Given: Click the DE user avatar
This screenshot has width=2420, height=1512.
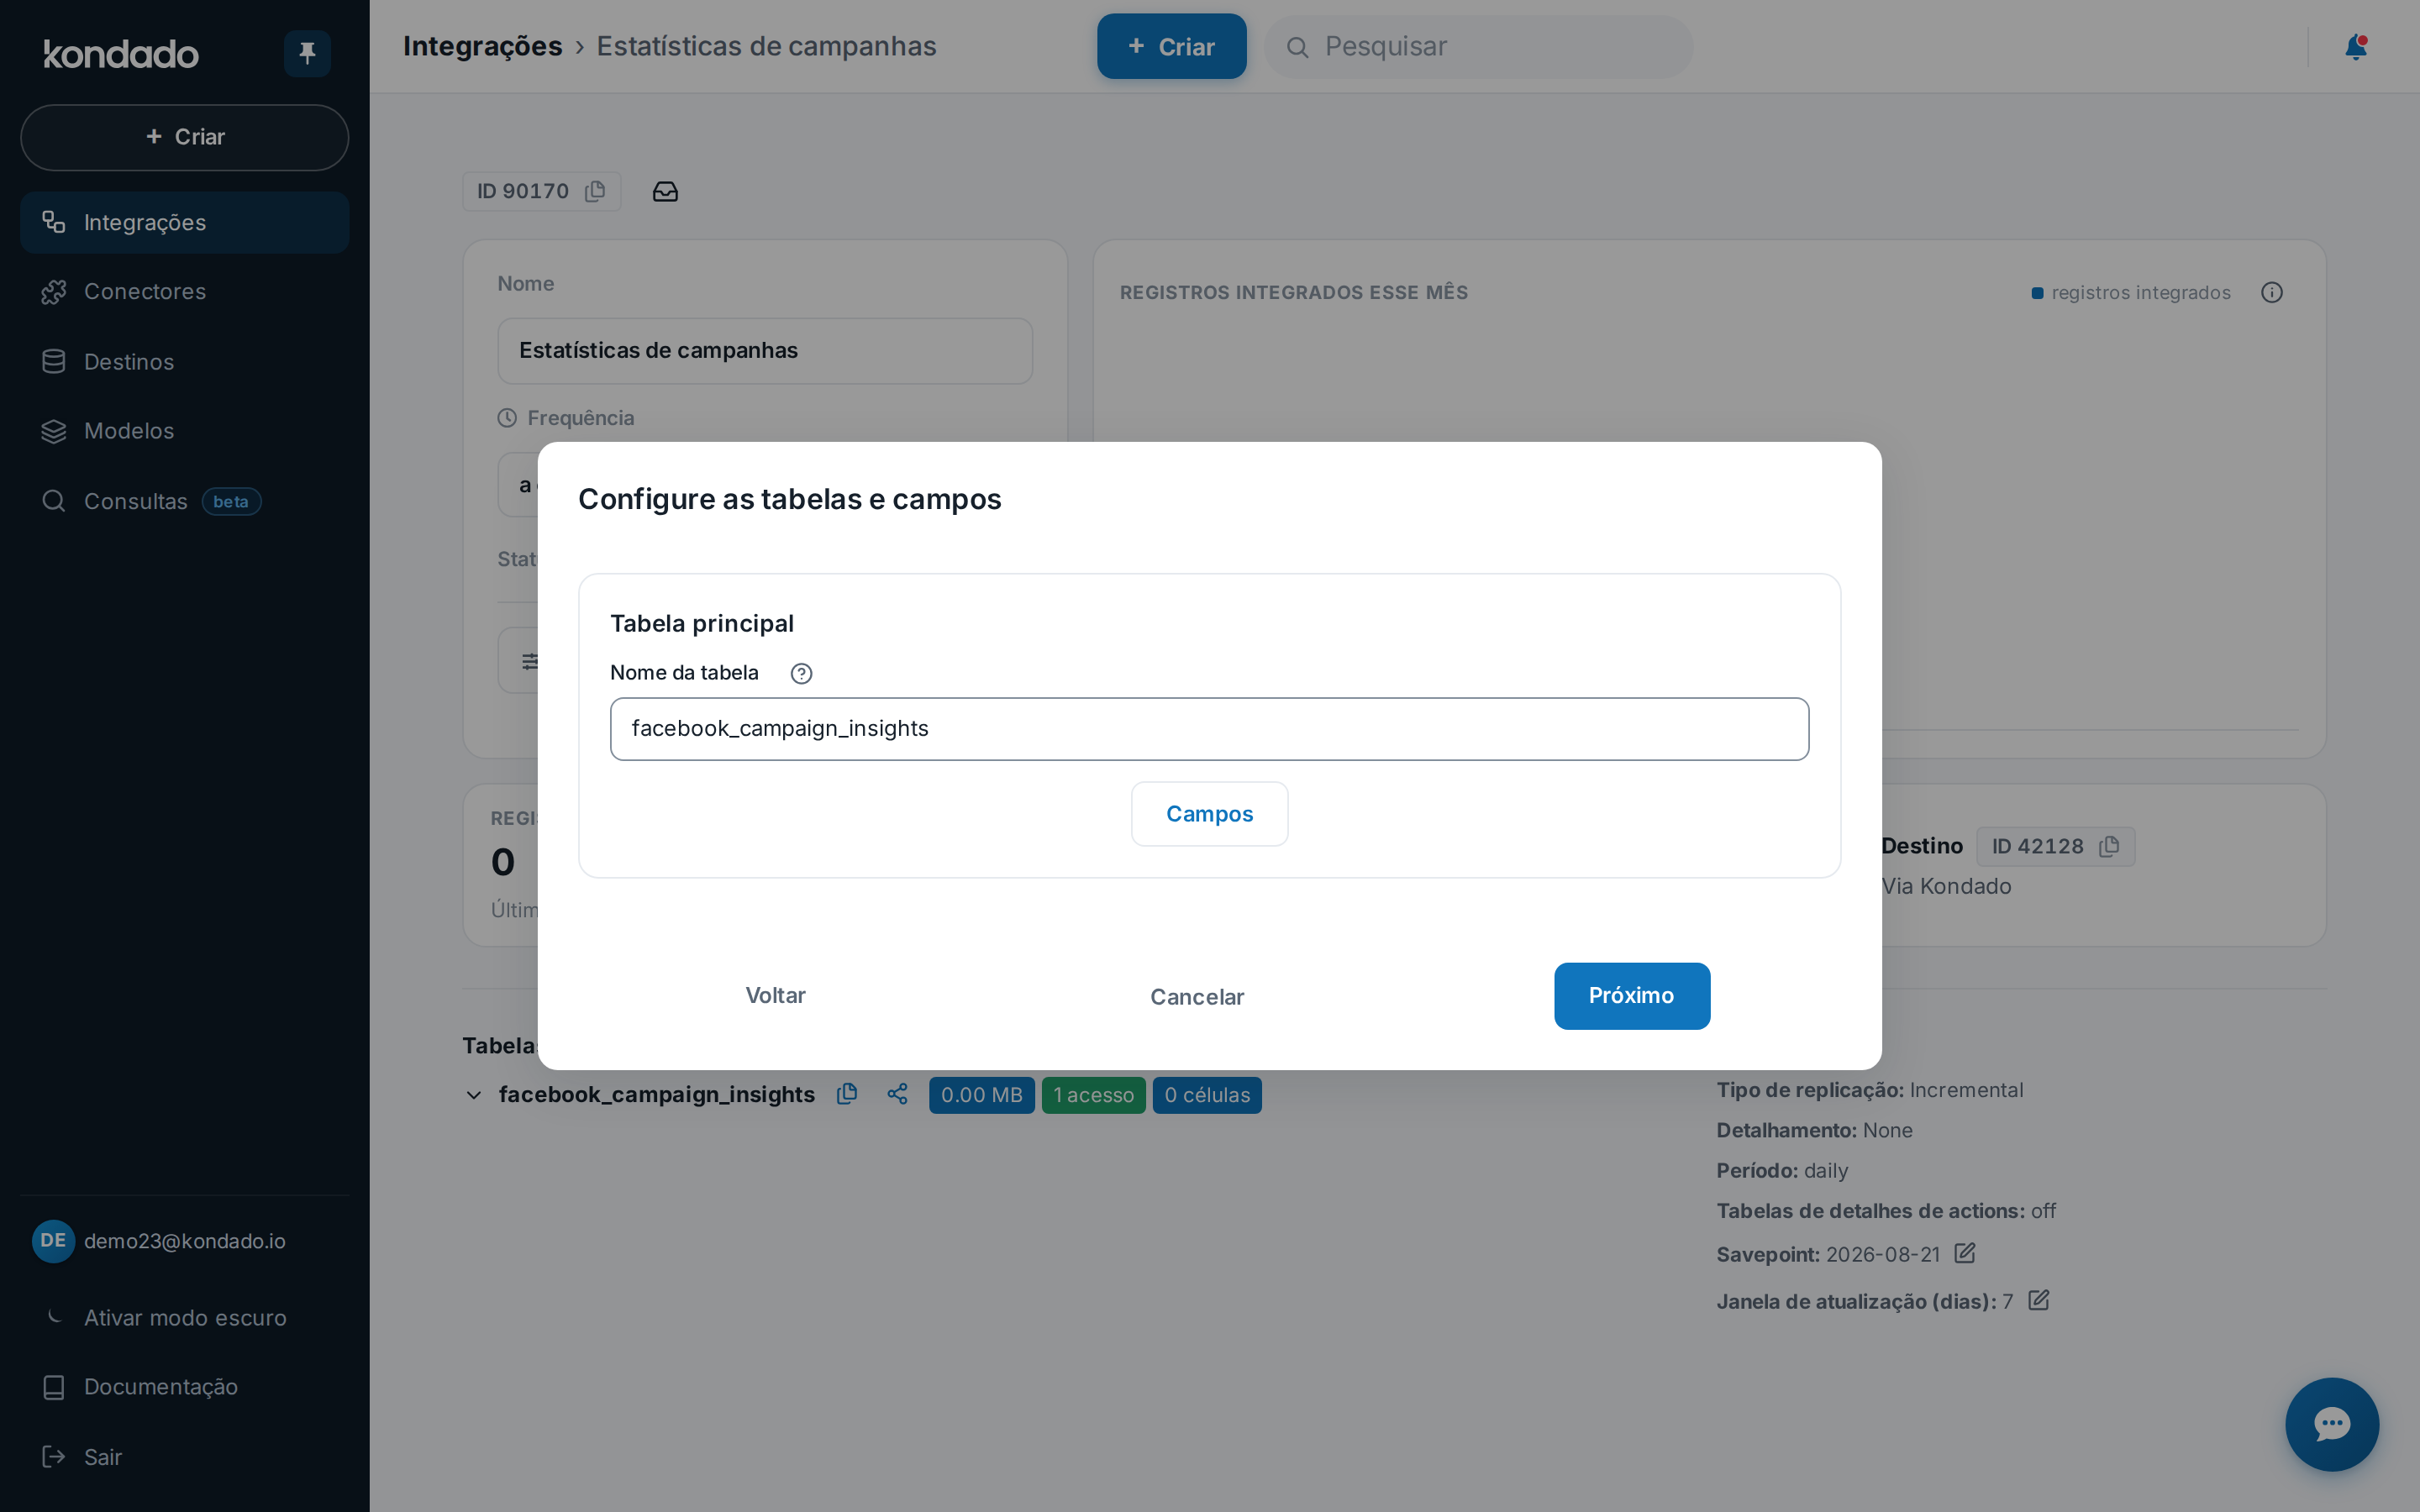Looking at the screenshot, I should (53, 1241).
